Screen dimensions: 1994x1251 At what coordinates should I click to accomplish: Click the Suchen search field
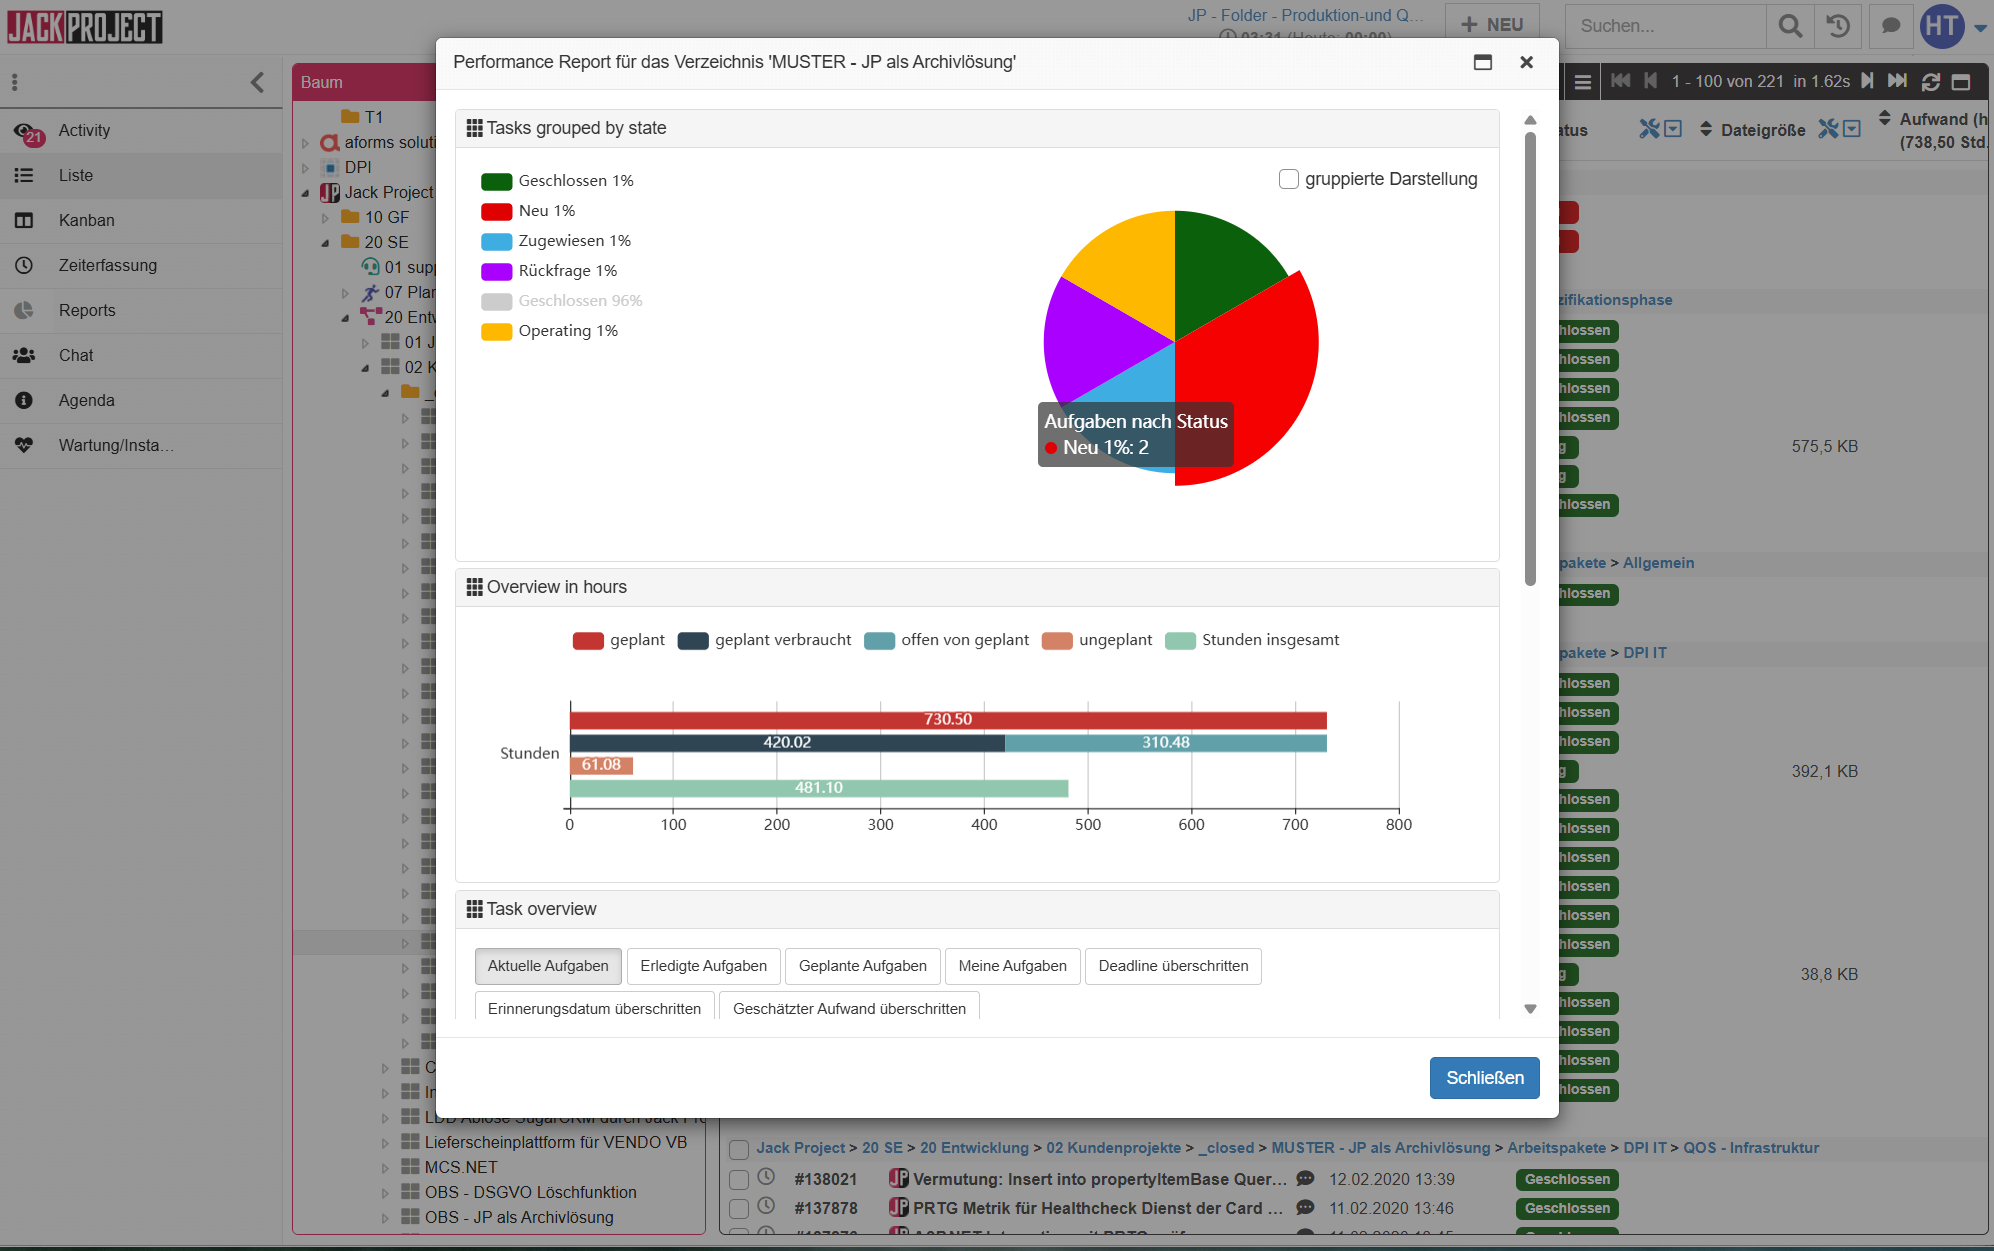[1665, 26]
